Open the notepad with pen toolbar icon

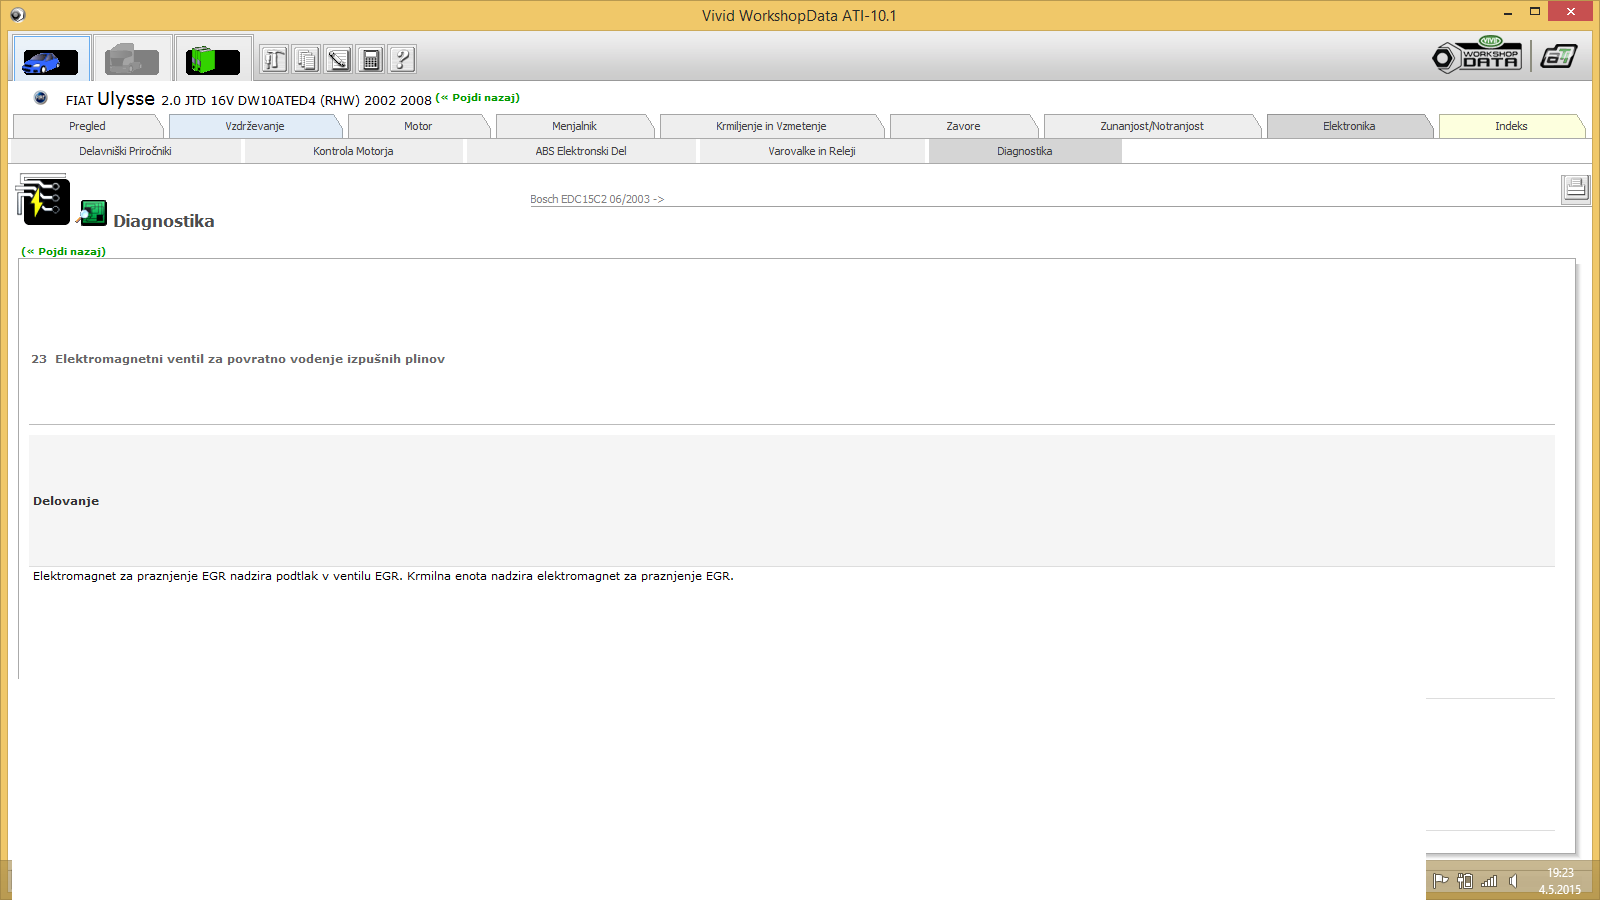pos(338,60)
